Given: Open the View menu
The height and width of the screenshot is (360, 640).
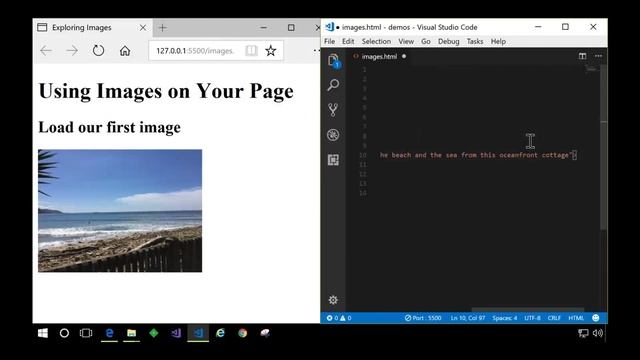Looking at the screenshot, I should [406, 42].
